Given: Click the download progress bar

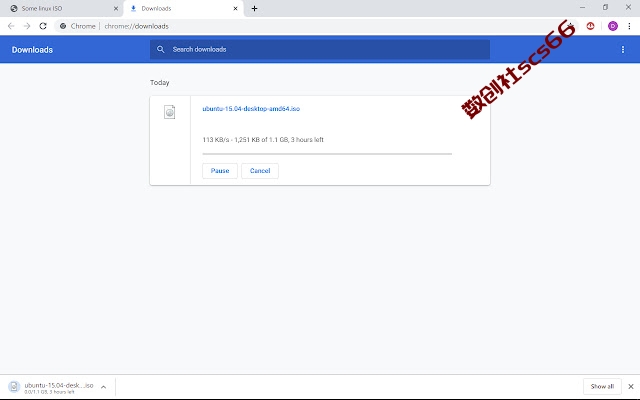Looking at the screenshot, I should (x=327, y=154).
